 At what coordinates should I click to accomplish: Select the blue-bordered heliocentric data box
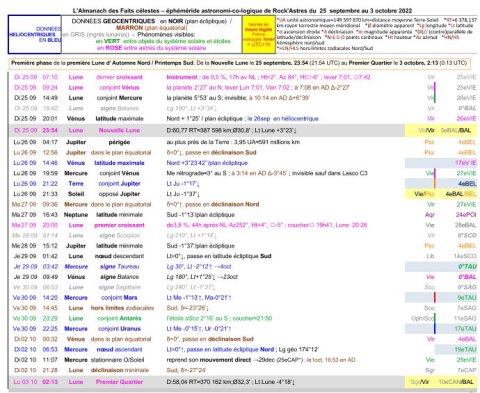point(35,34)
